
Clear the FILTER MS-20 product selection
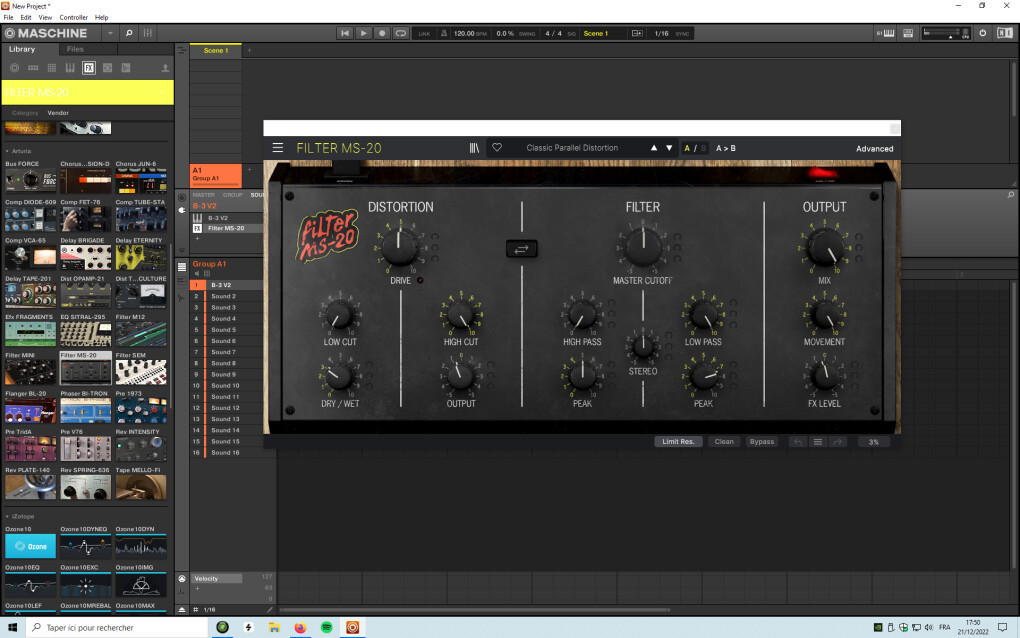pos(162,92)
